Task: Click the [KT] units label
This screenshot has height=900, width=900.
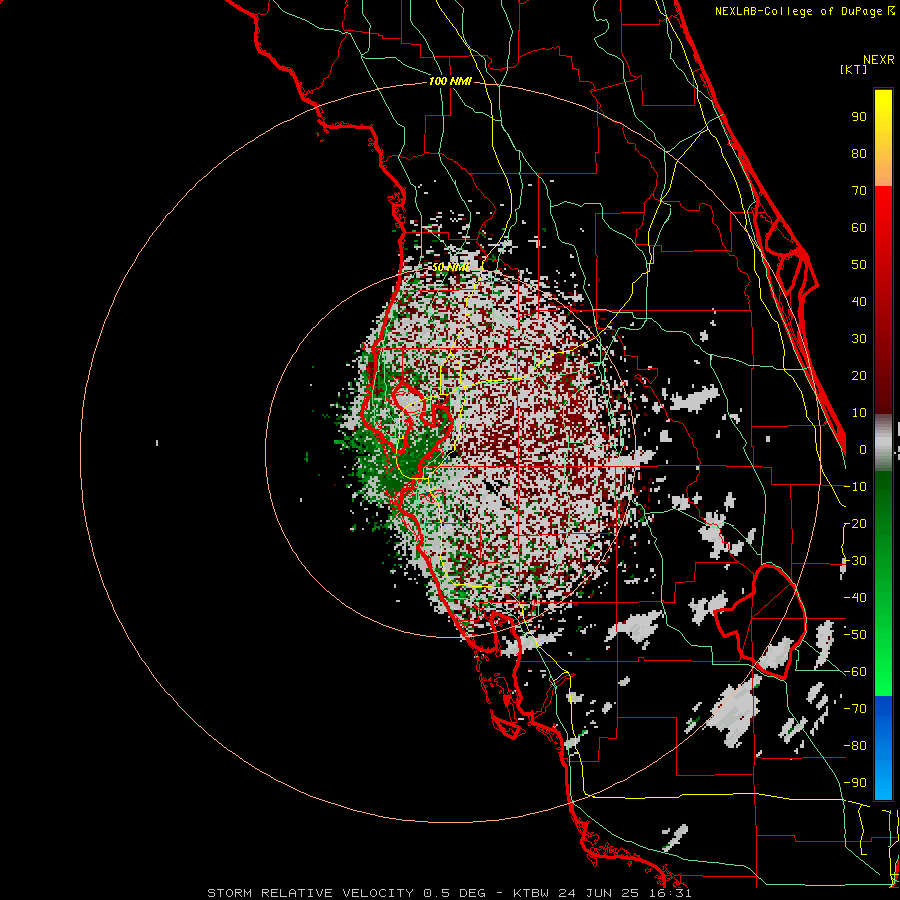Action: pyautogui.click(x=854, y=69)
